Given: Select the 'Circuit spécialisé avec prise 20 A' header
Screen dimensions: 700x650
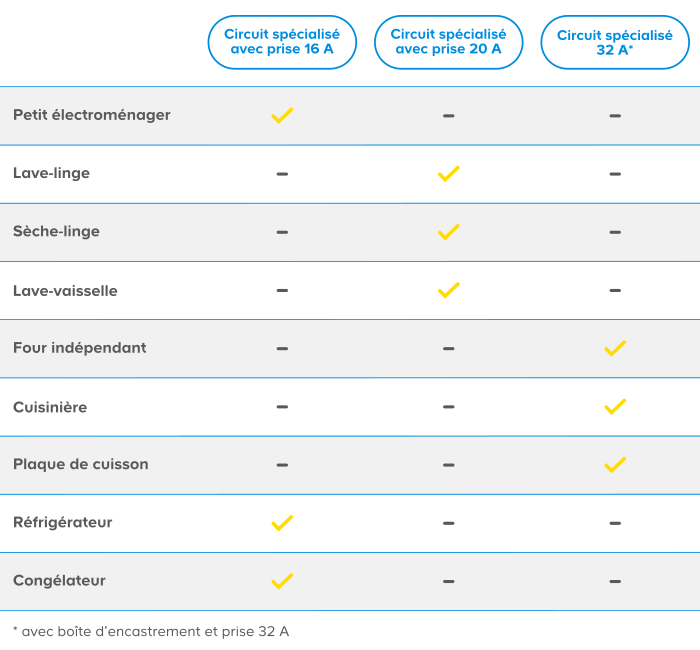Looking at the screenshot, I should click(449, 42).
